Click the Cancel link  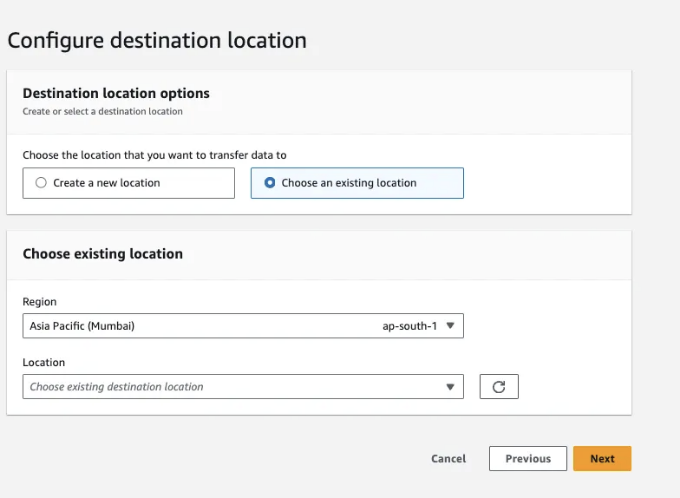[448, 459]
